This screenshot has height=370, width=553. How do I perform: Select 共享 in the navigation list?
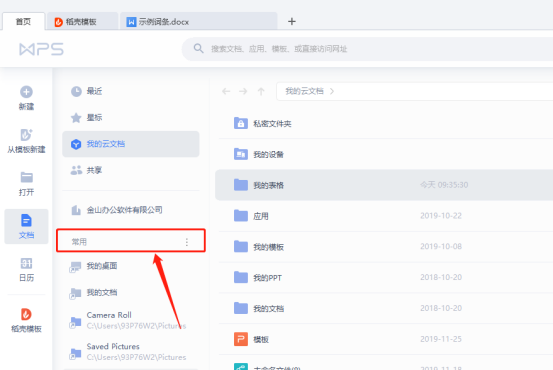131,170
